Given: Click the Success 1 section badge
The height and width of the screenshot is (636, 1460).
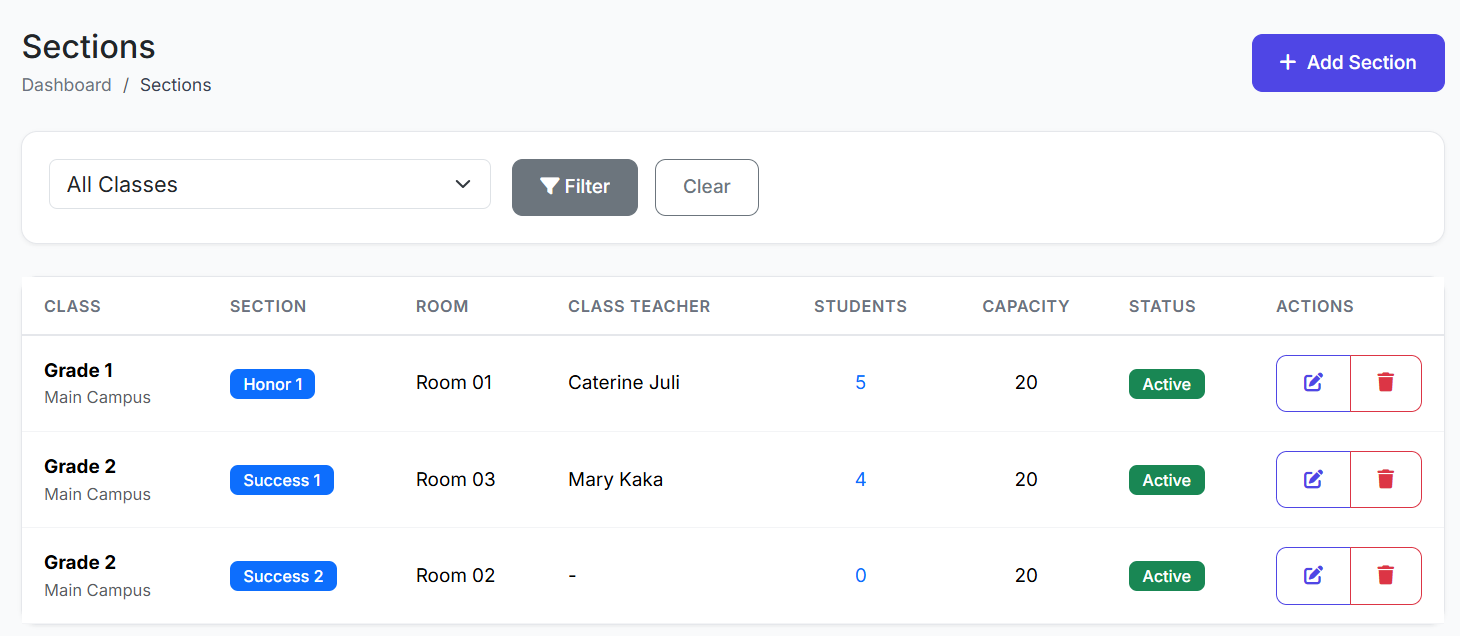Looking at the screenshot, I should coord(282,480).
